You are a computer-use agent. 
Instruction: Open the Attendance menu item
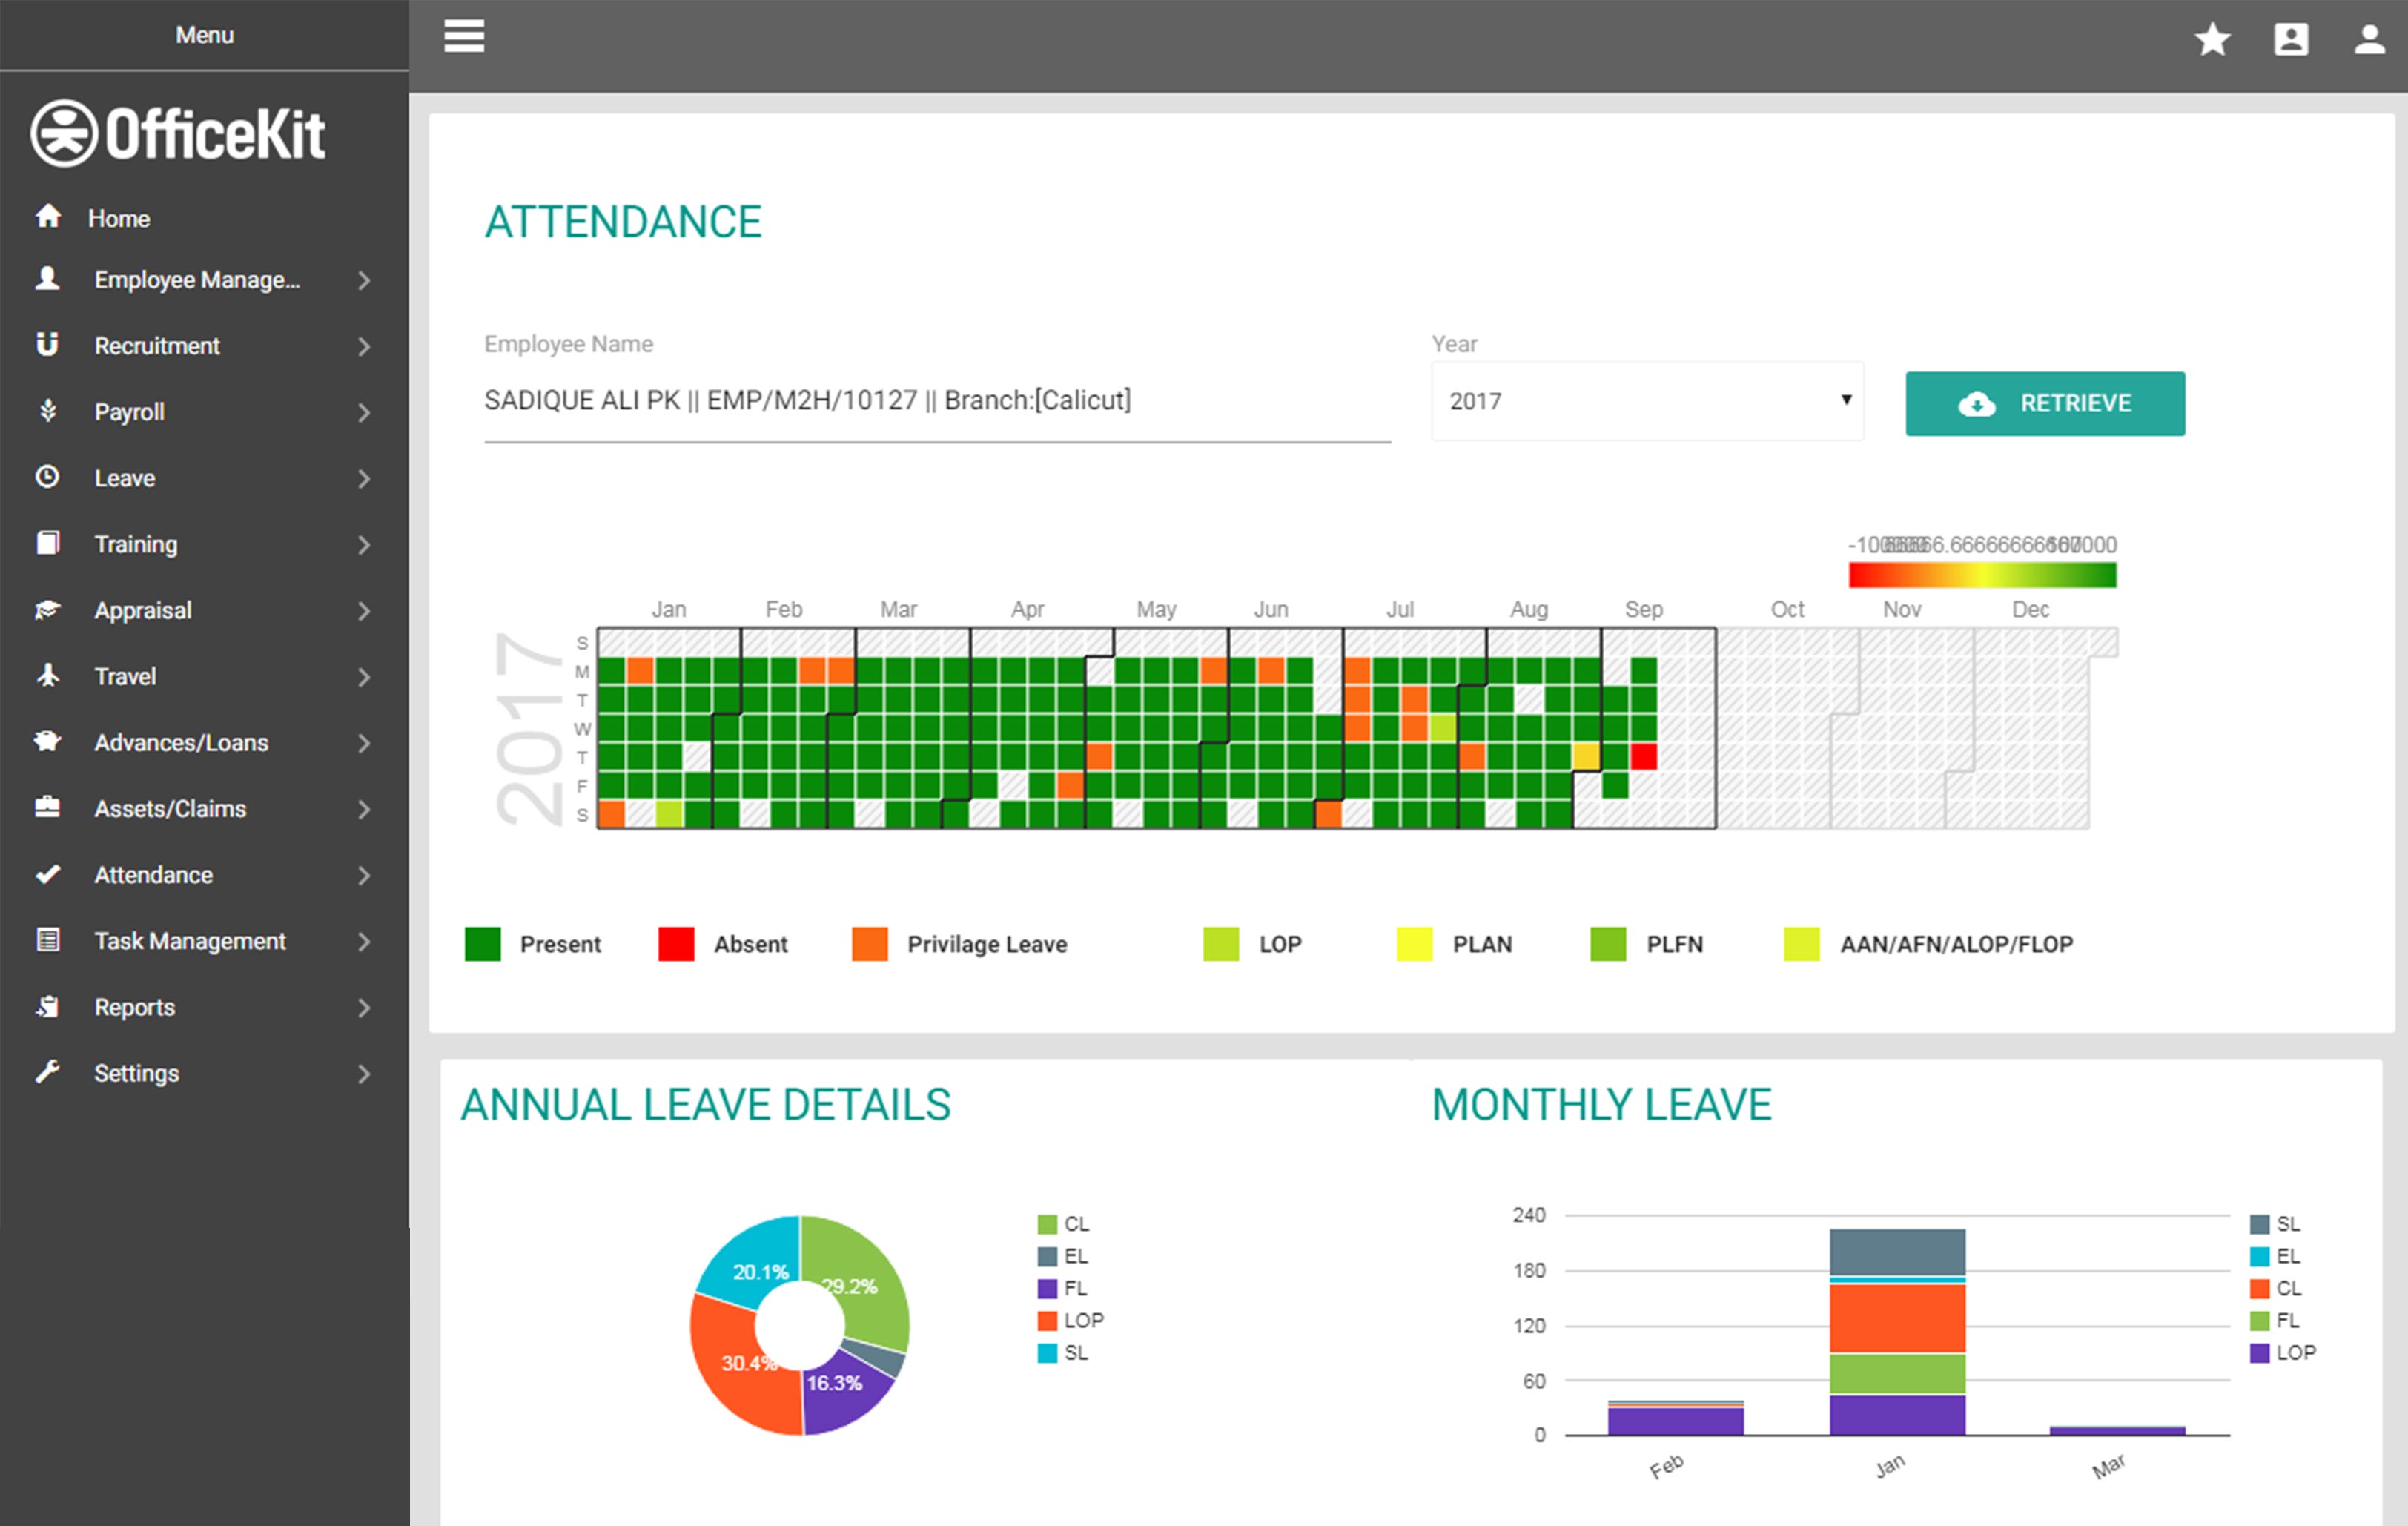pyautogui.click(x=204, y=875)
